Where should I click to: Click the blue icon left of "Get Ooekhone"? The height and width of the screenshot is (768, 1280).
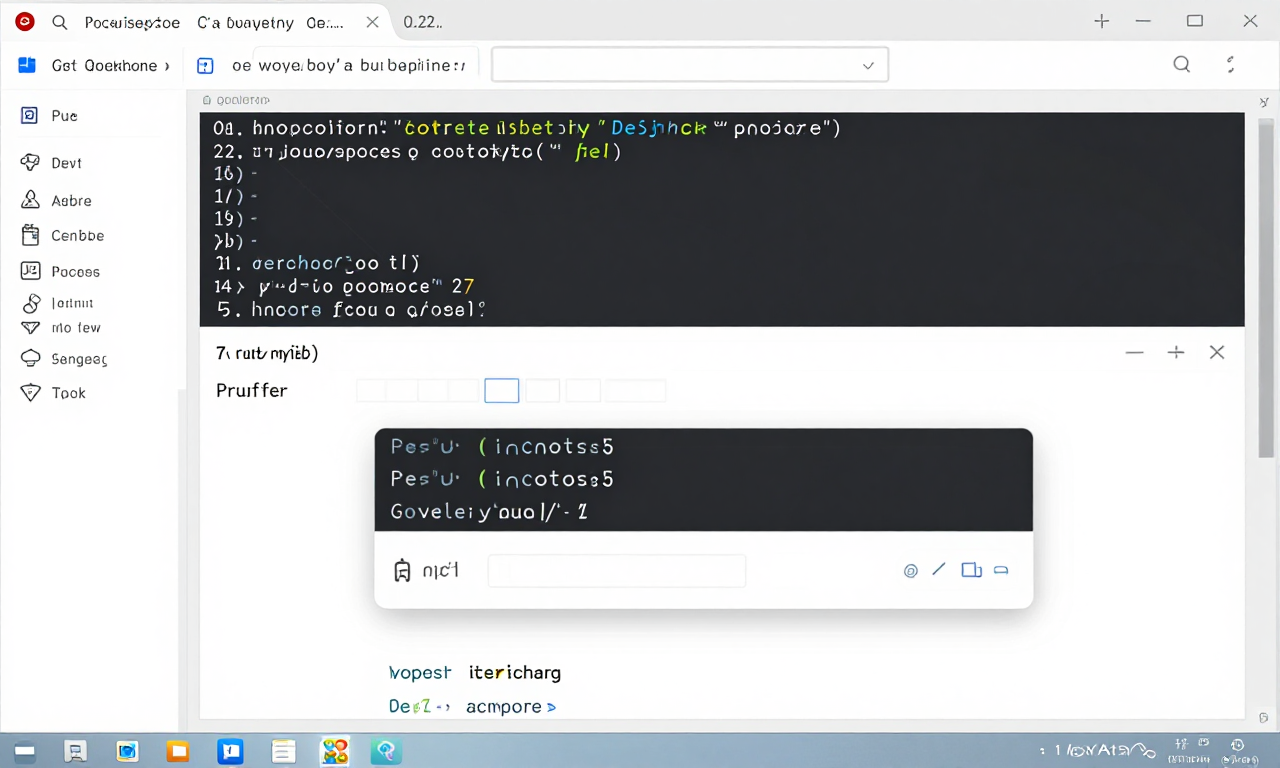27,65
